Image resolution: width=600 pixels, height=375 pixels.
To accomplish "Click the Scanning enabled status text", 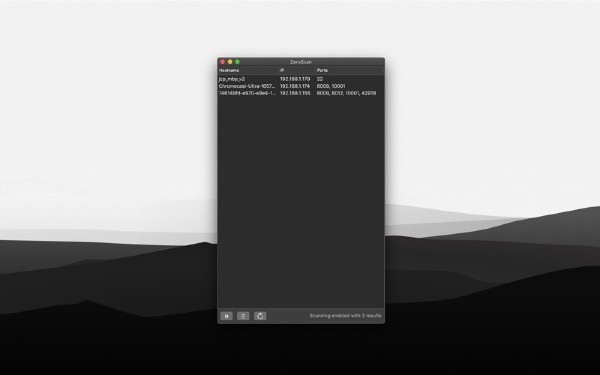I will (345, 316).
